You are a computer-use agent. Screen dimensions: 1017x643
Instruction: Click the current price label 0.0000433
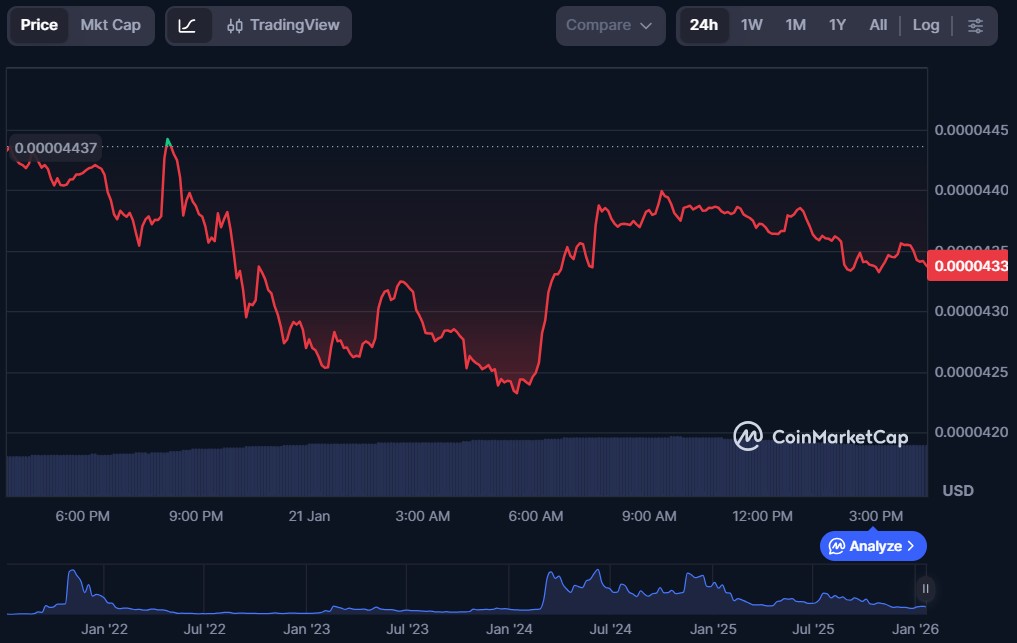tap(971, 267)
